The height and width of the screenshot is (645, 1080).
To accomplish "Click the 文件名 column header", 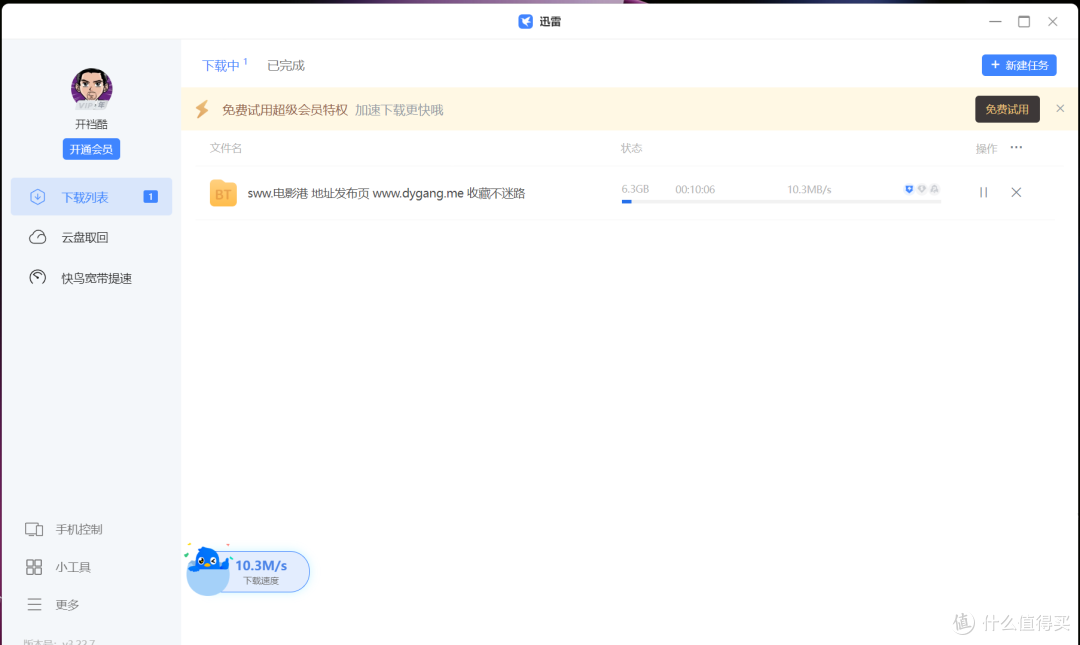I will click(x=226, y=148).
